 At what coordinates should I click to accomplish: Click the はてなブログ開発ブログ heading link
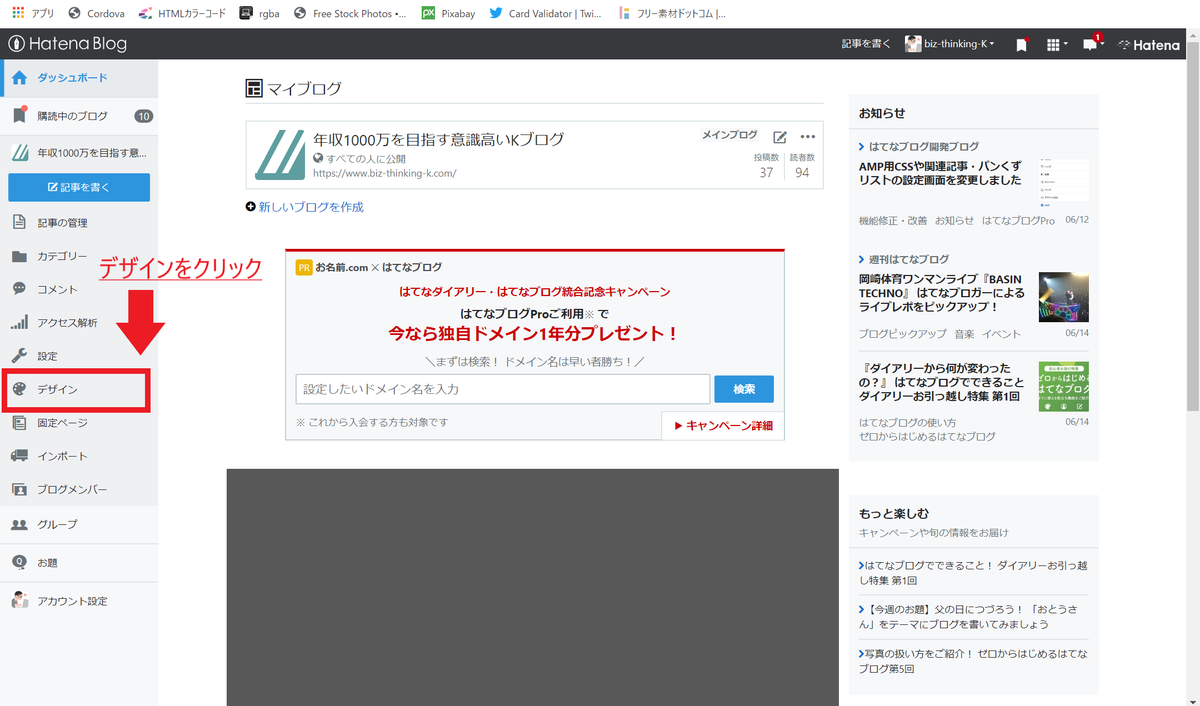924,146
